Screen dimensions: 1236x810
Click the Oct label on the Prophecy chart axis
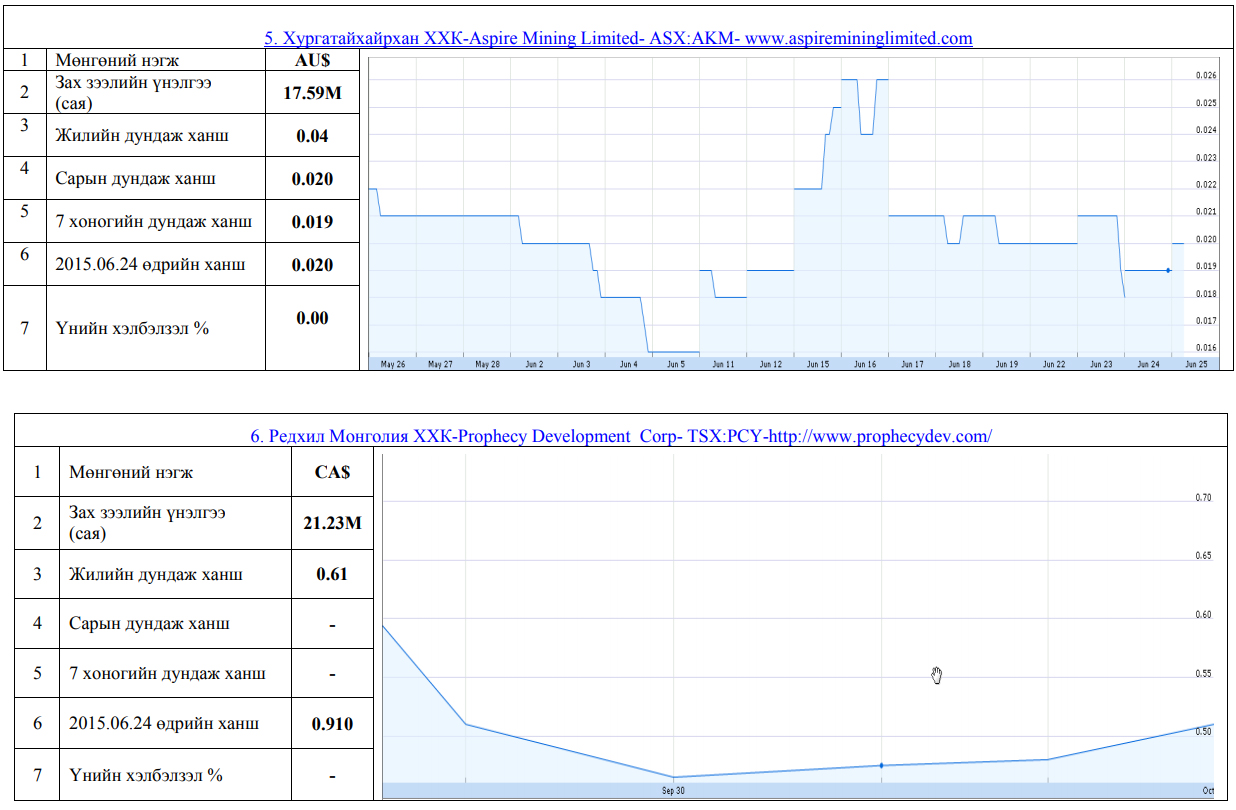(1207, 791)
